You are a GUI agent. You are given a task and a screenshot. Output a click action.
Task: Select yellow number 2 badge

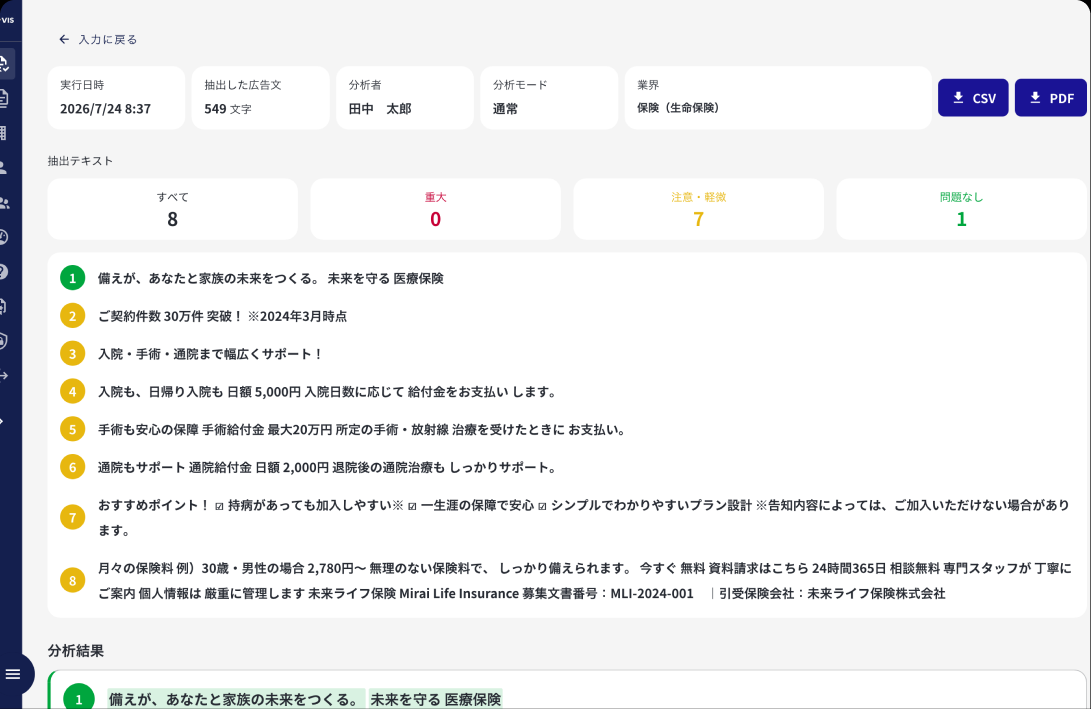(x=72, y=316)
